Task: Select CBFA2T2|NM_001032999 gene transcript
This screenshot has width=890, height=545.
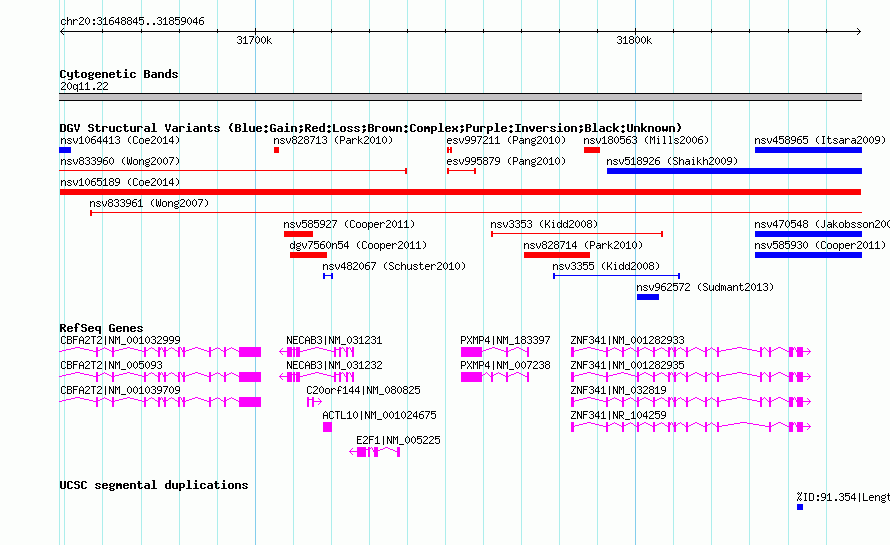Action: [160, 352]
